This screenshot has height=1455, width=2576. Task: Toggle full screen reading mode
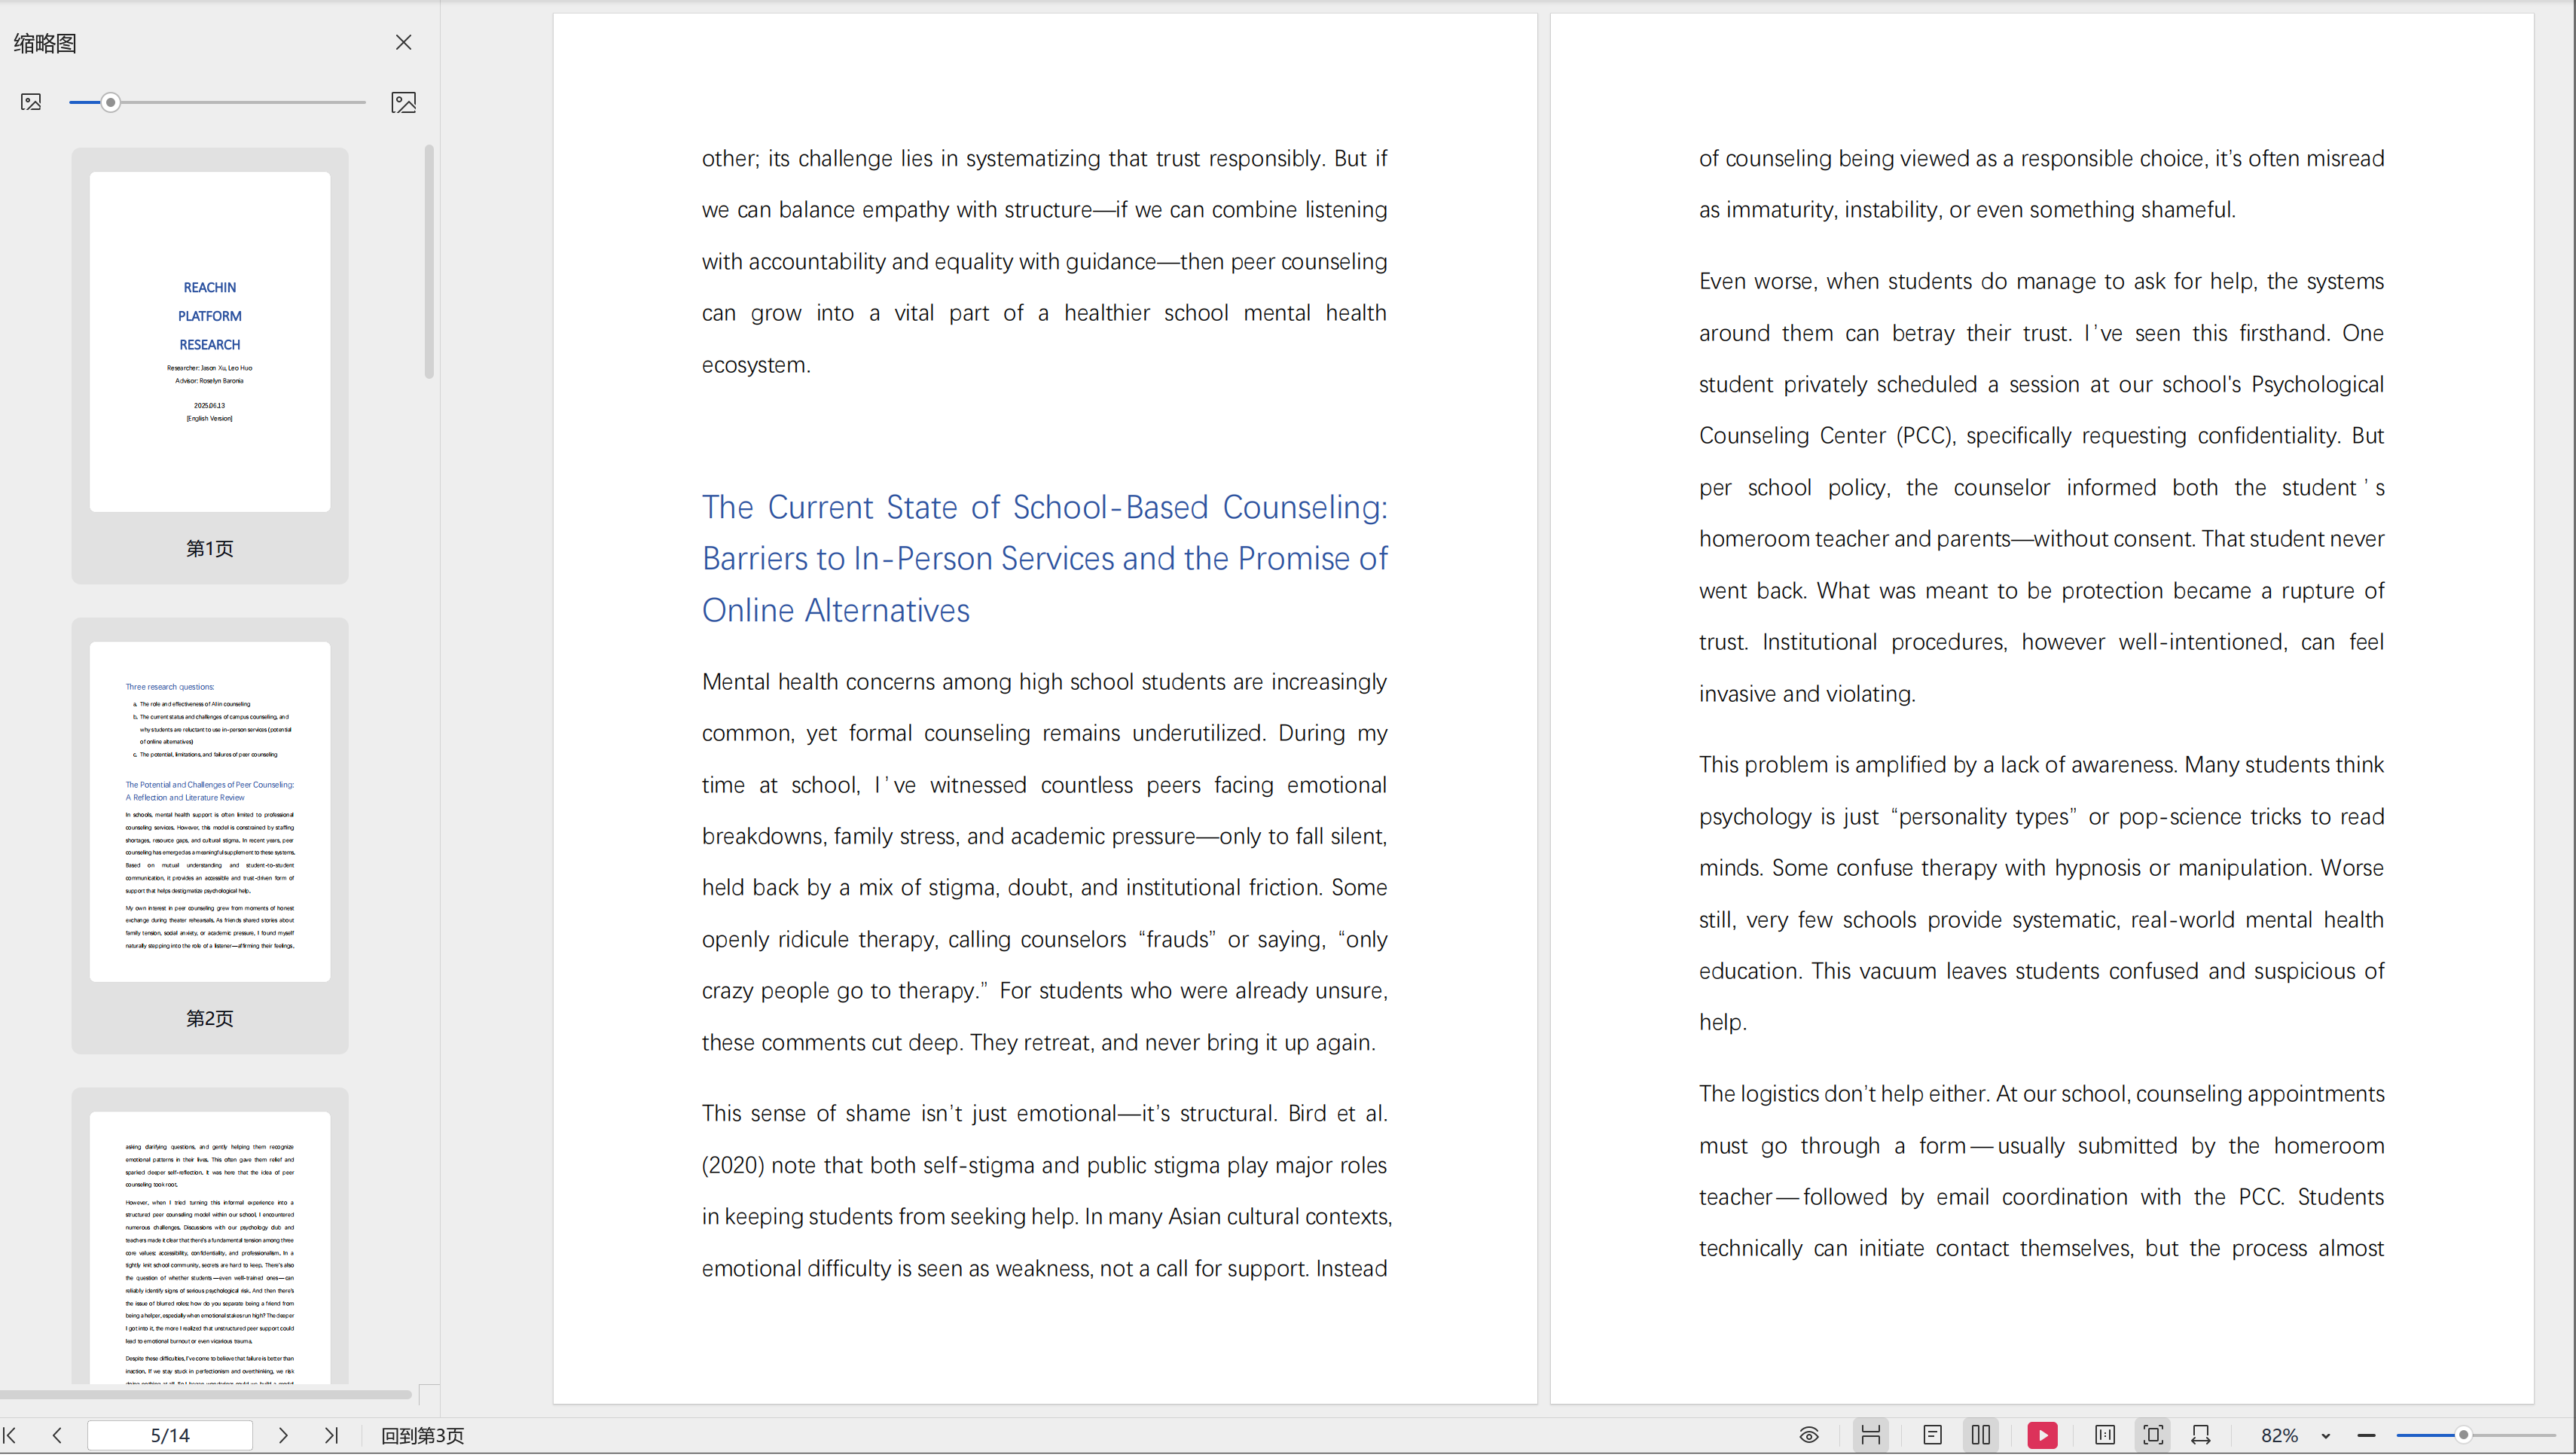click(2153, 1435)
